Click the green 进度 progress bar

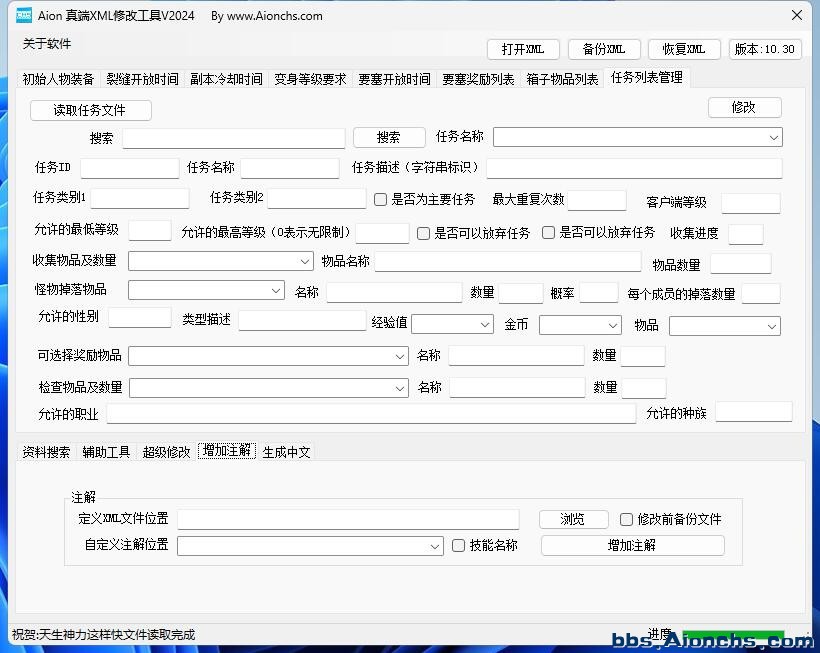733,635
